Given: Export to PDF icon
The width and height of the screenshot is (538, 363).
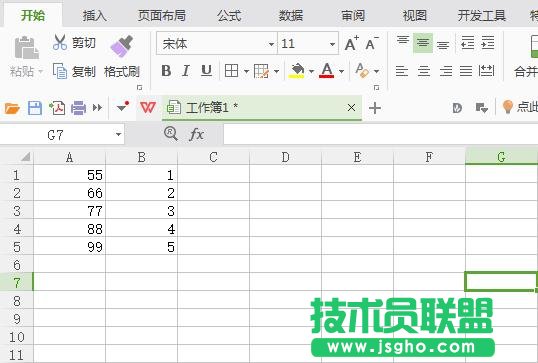Looking at the screenshot, I should coord(57,108).
